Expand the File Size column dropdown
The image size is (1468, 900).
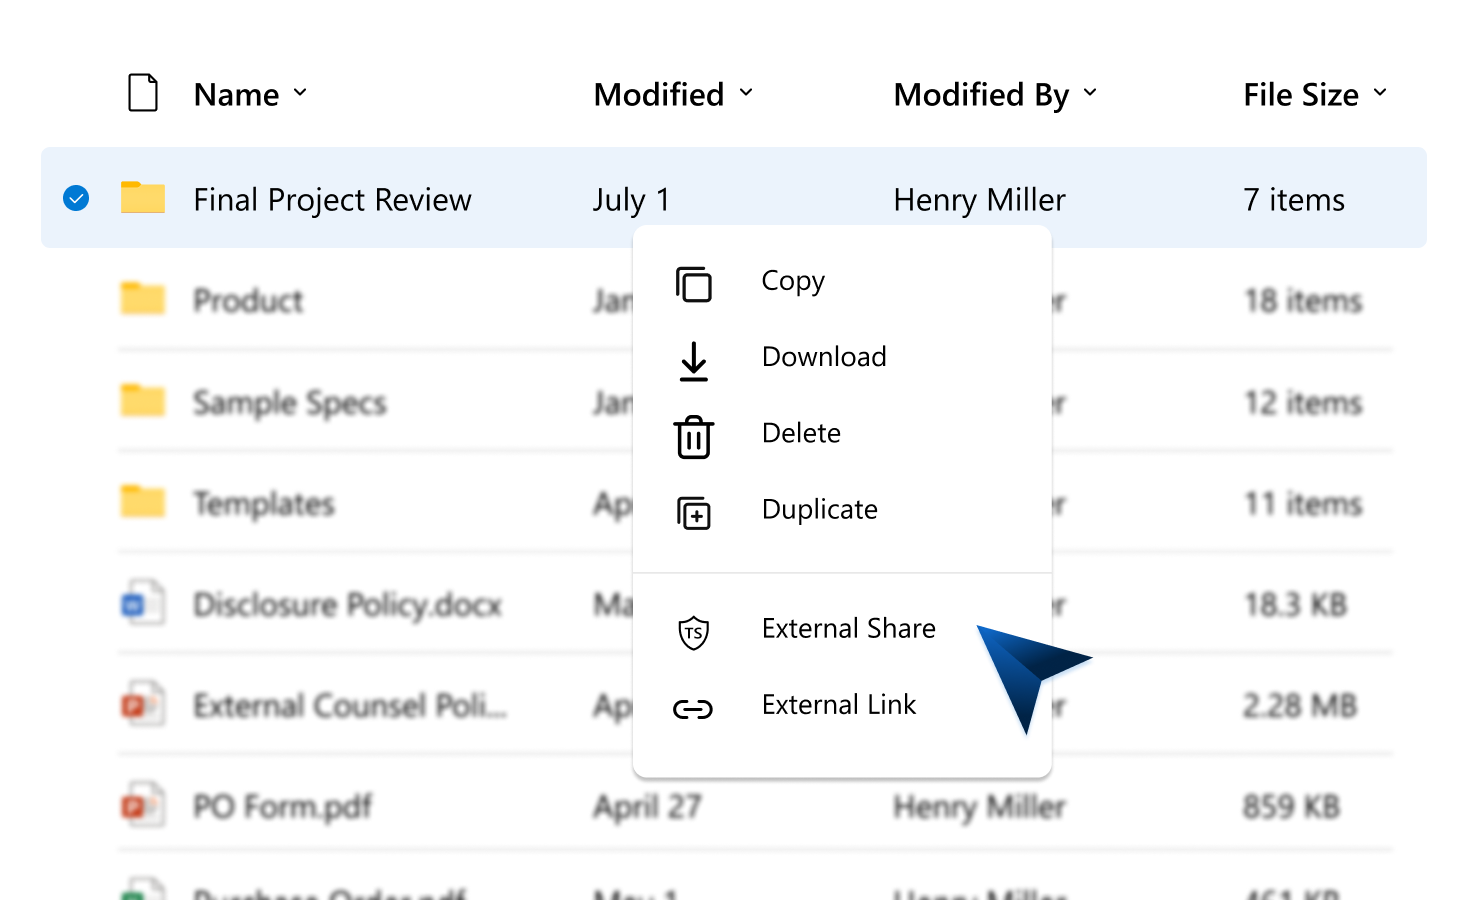point(1380,93)
